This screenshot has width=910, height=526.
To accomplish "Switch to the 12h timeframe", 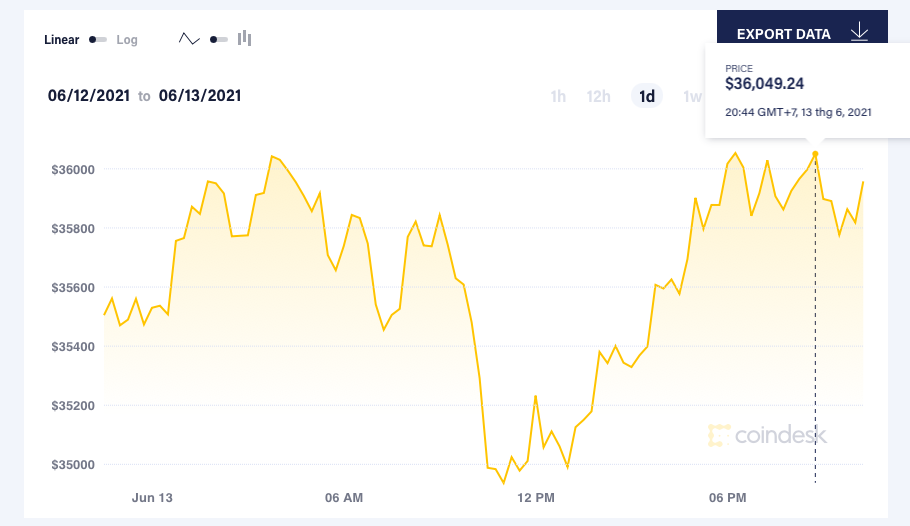I will (x=598, y=96).
